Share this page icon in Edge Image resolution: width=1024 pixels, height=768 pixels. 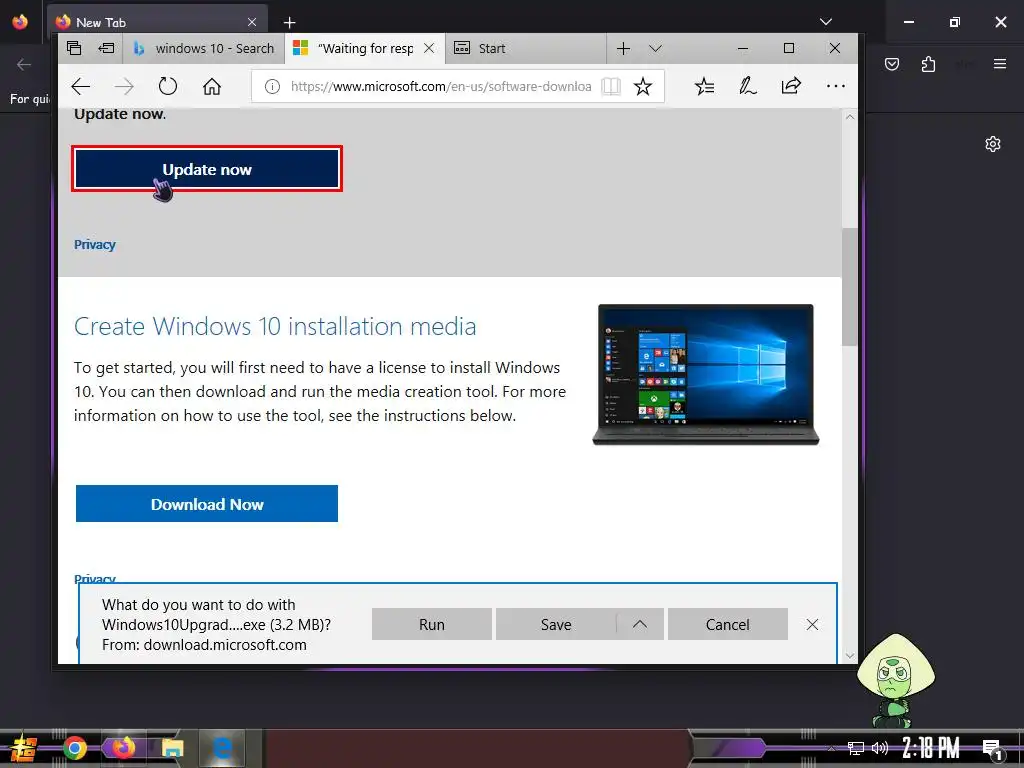791,86
